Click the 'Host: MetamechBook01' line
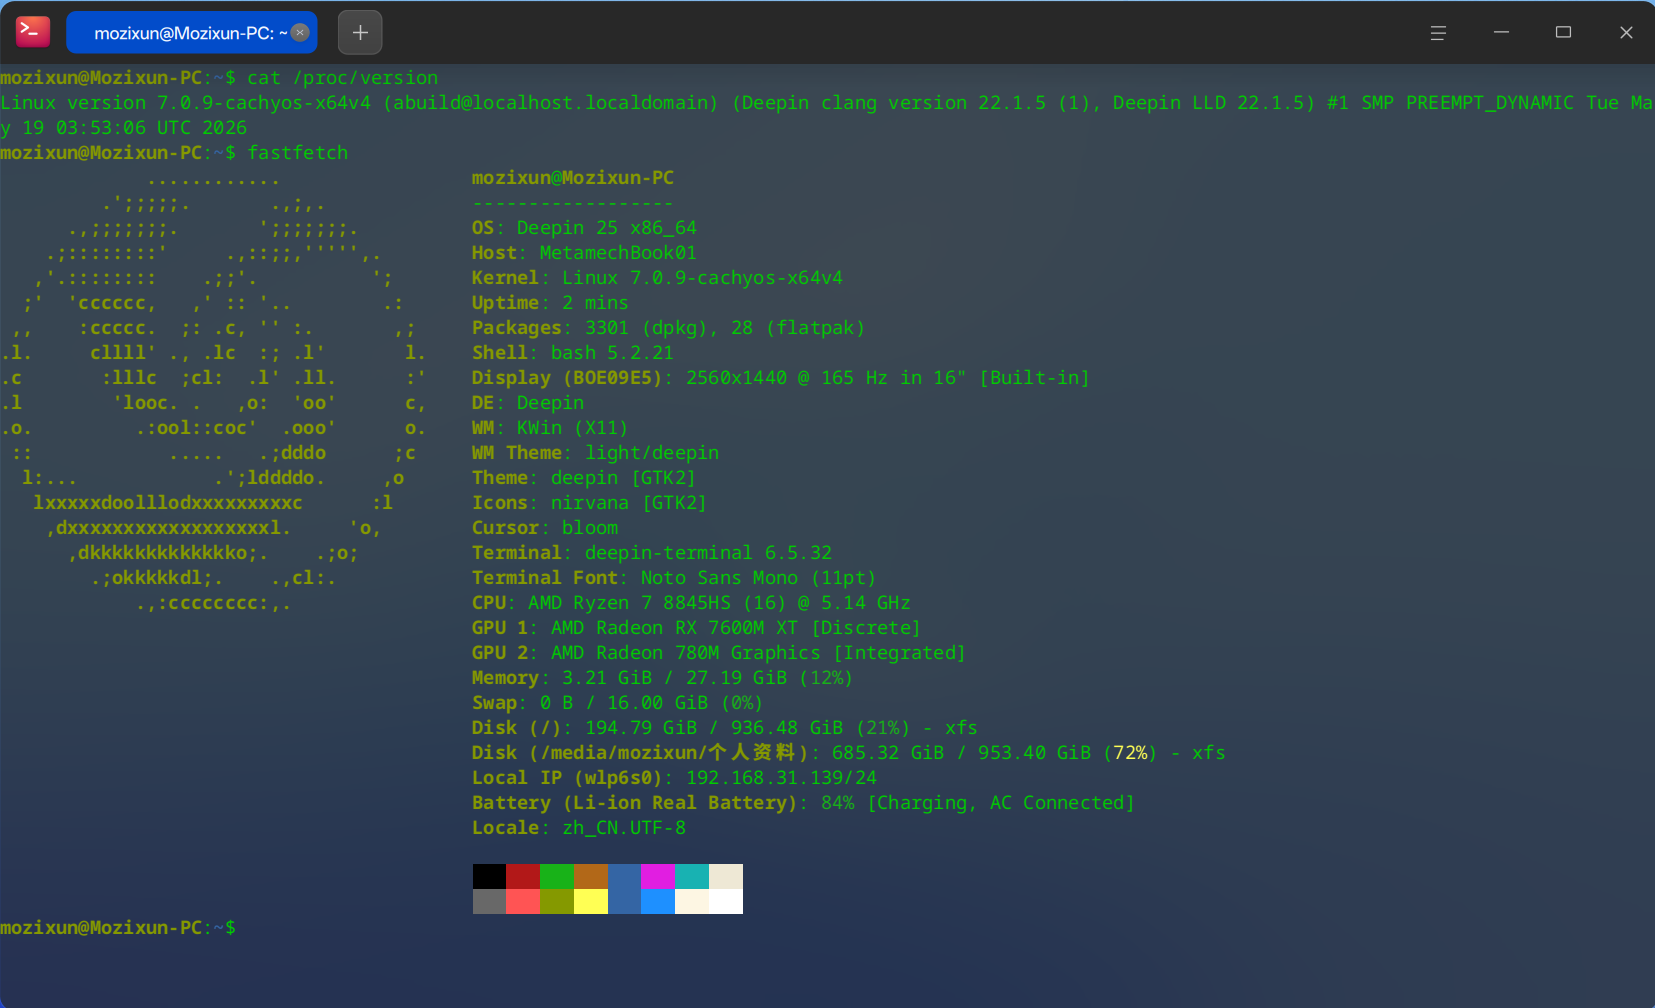 coord(584,253)
